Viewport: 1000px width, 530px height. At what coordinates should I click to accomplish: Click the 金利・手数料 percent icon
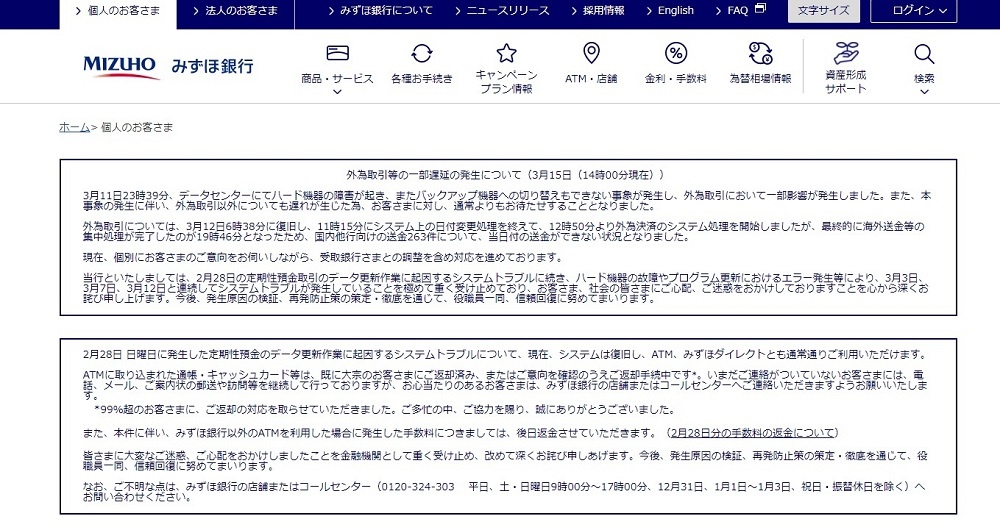coord(676,53)
